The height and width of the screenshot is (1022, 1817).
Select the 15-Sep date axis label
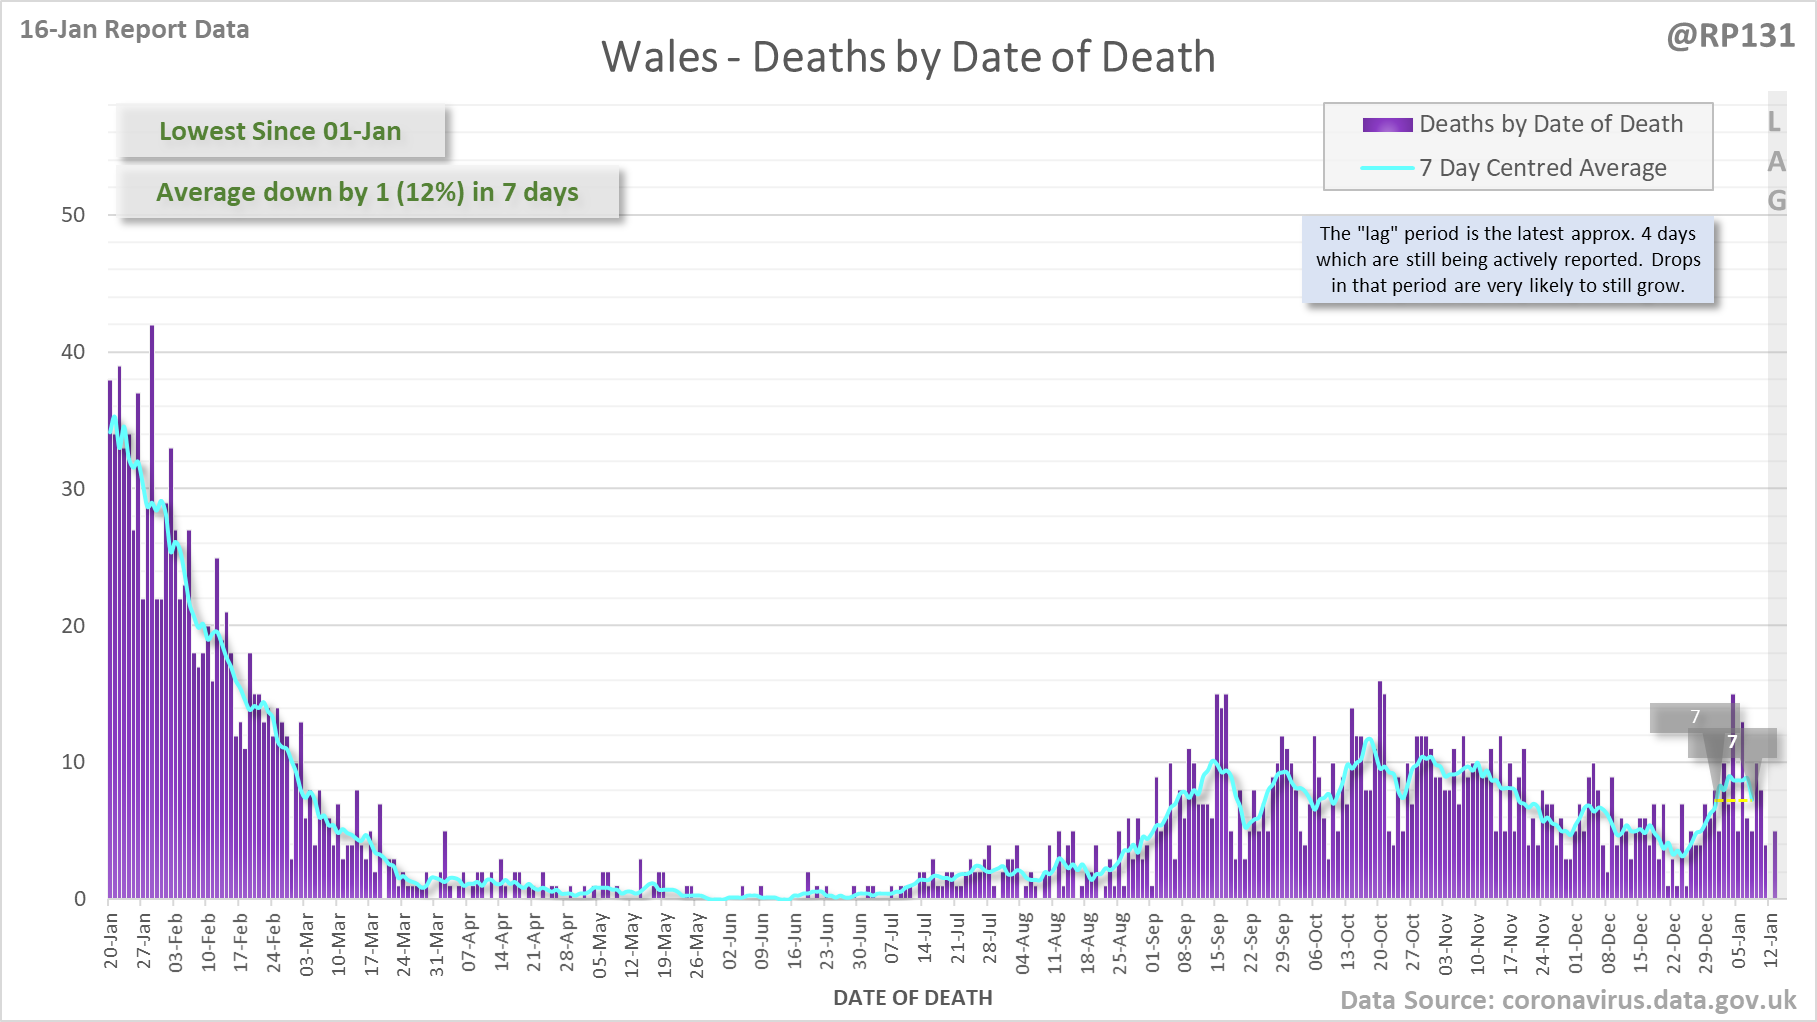[x=1218, y=940]
